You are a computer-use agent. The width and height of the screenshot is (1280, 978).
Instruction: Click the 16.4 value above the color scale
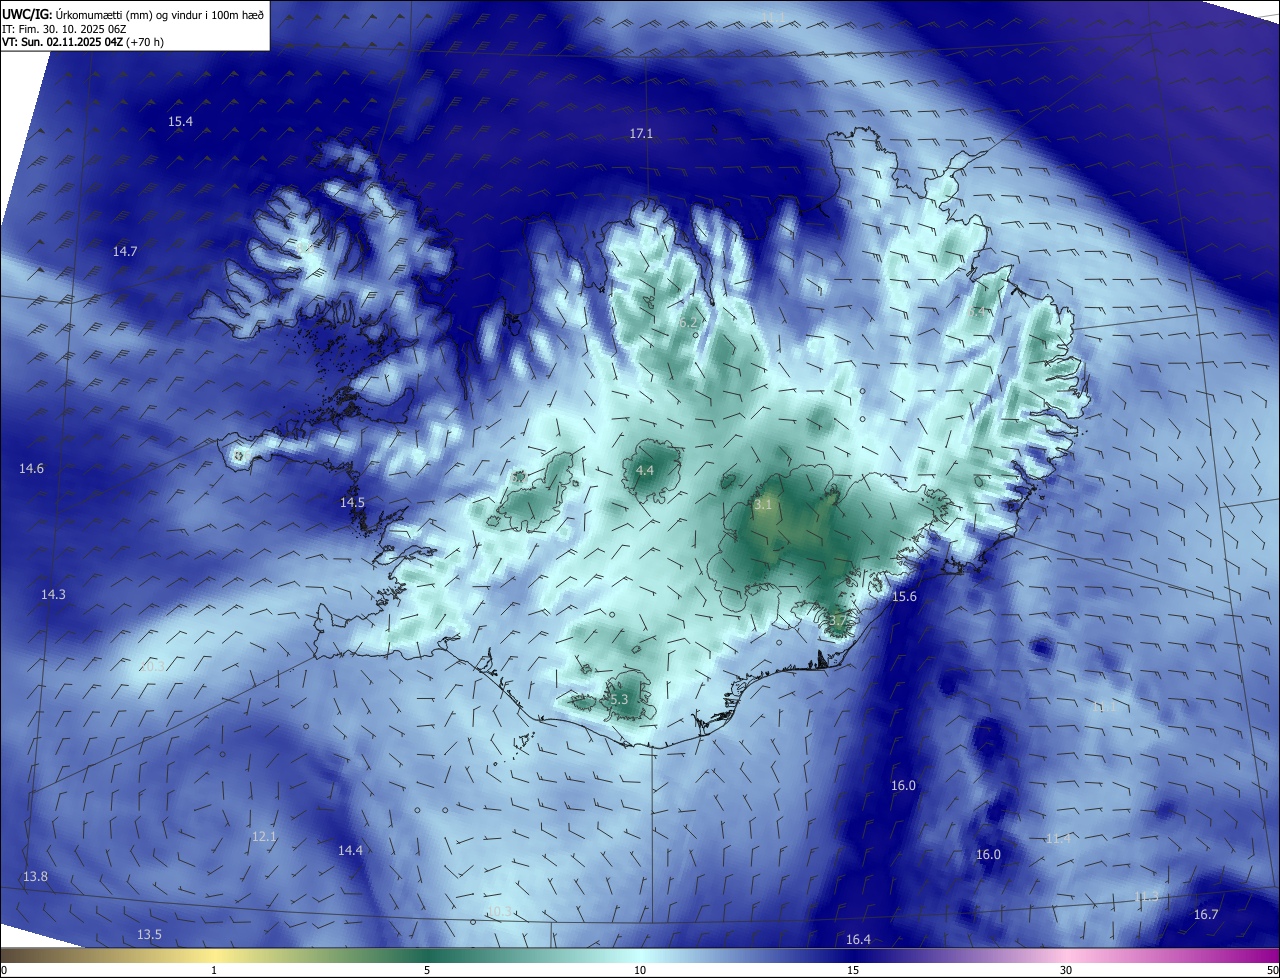point(858,939)
